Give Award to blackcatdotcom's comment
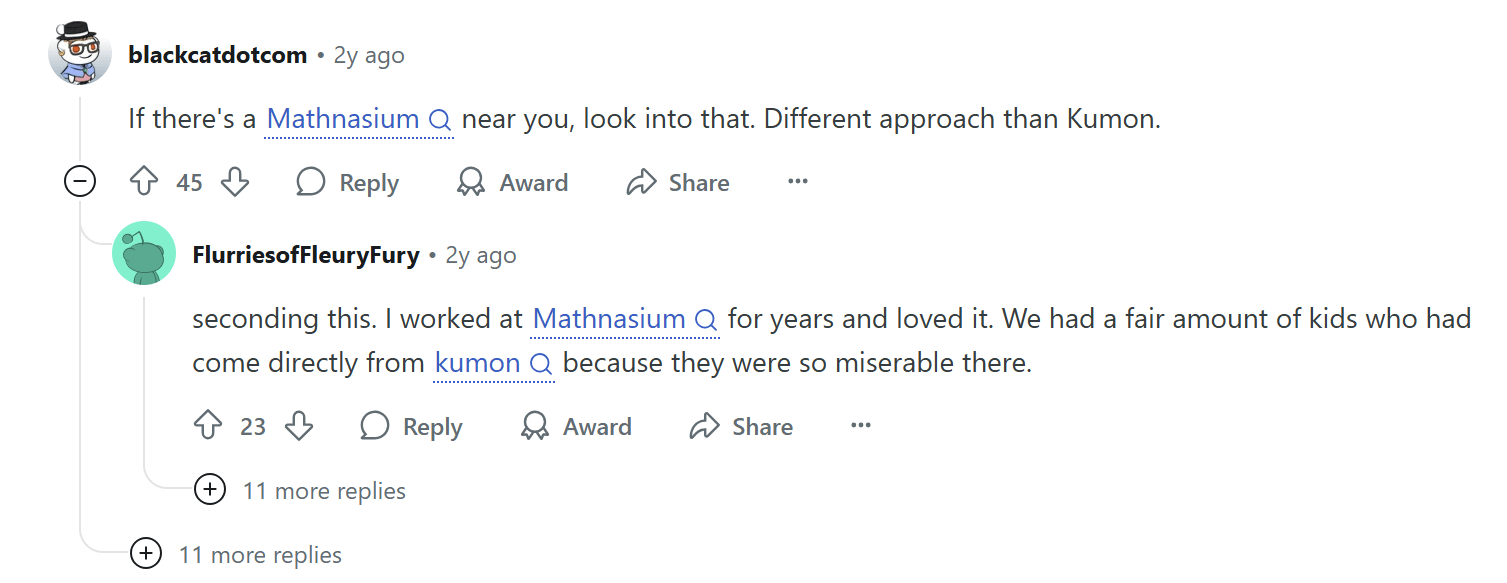 512,182
